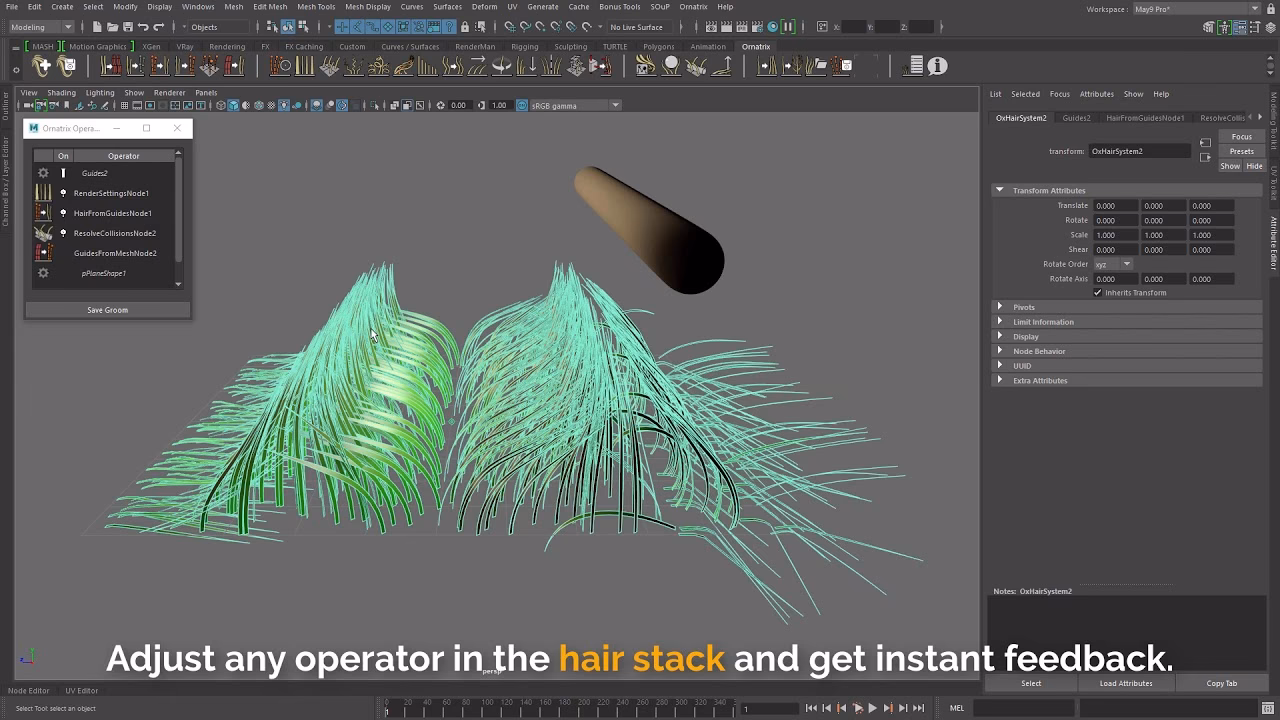Click the add hair shelf icon
The width and height of the screenshot is (1280, 720).
tap(42, 66)
